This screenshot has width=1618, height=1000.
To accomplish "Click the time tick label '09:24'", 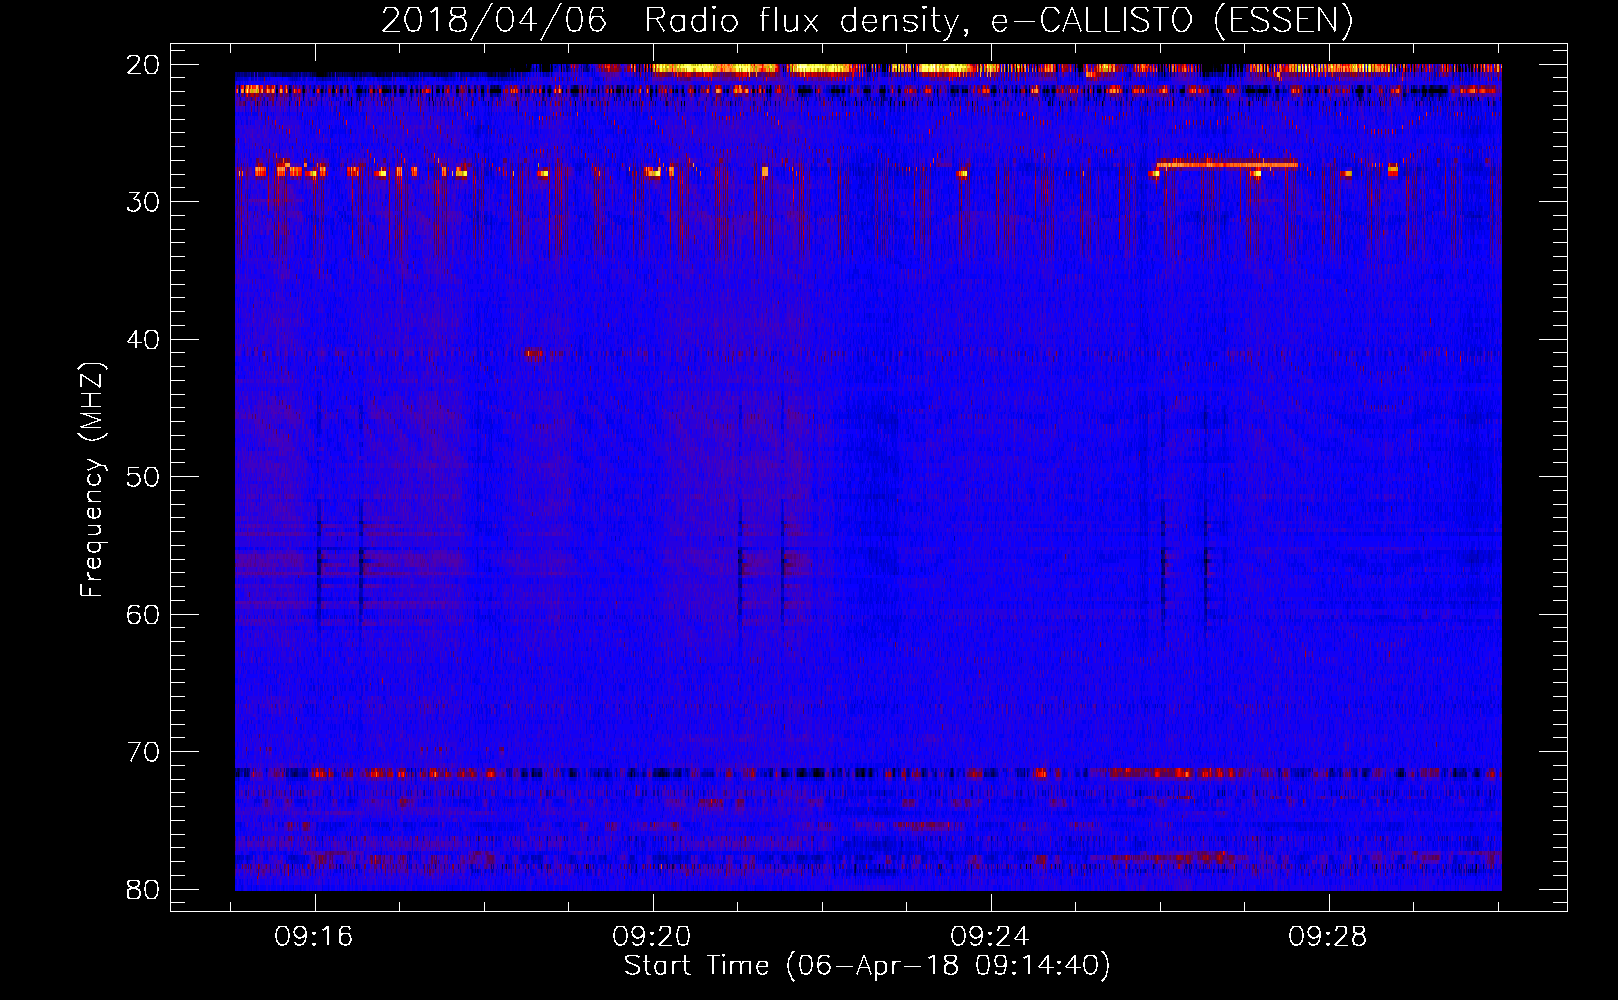I will (990, 937).
